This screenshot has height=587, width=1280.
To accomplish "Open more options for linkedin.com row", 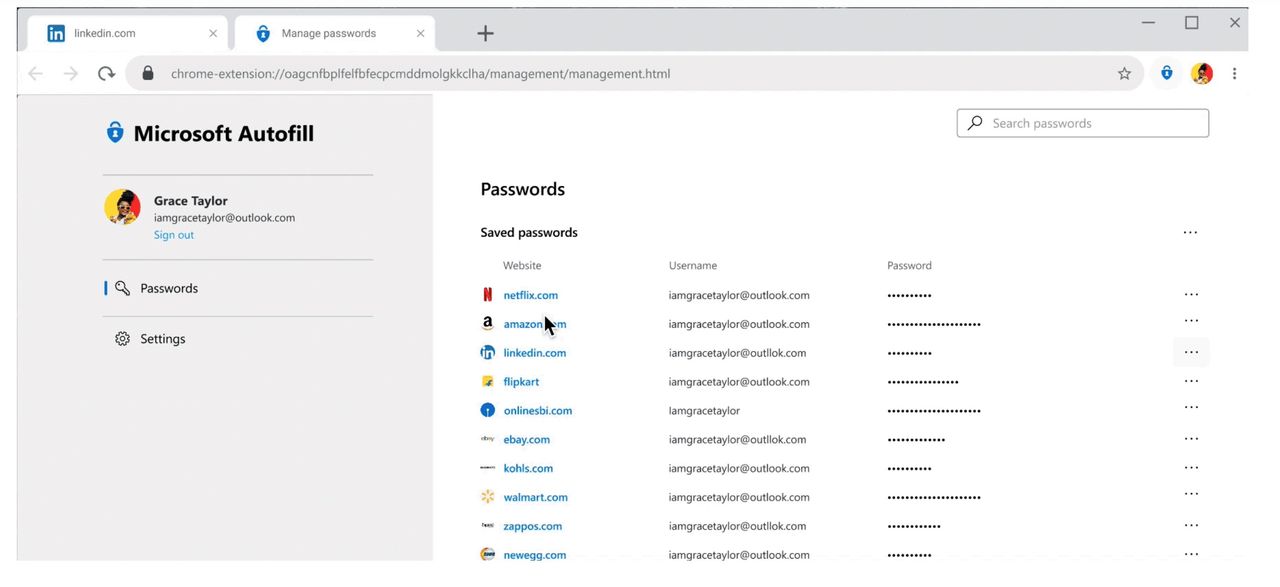I will (1191, 352).
